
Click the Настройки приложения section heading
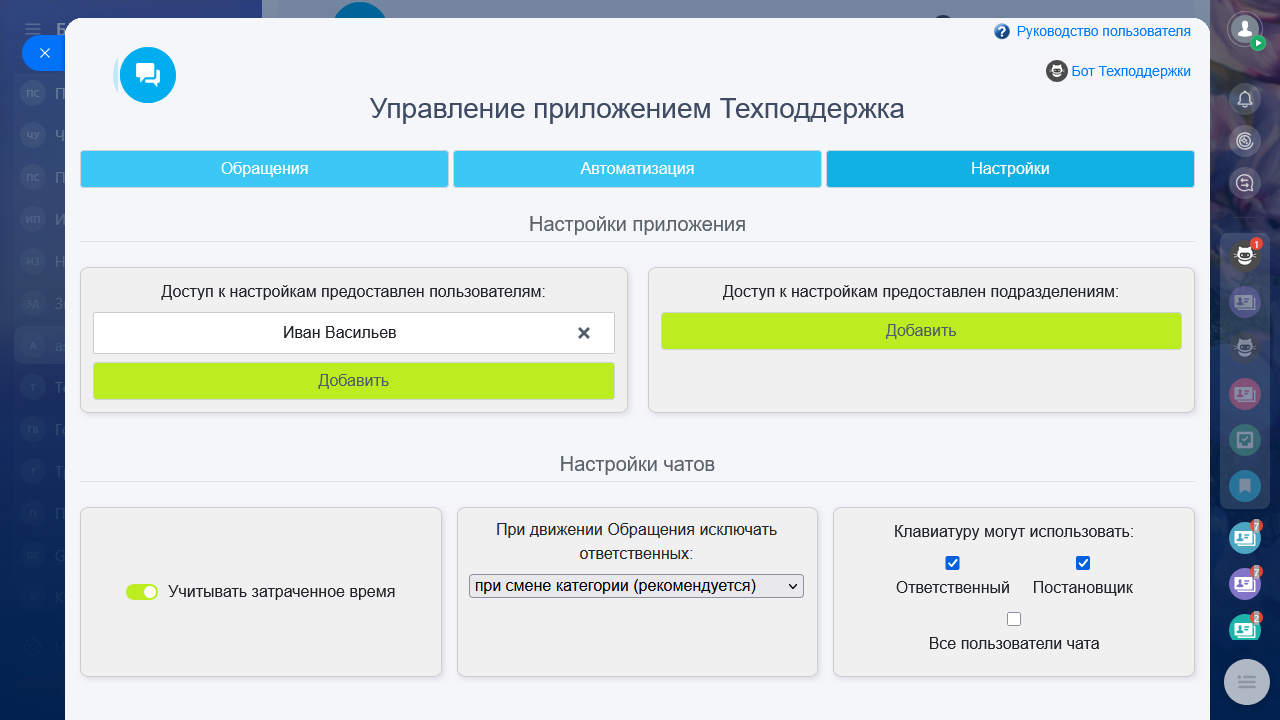[x=637, y=224]
